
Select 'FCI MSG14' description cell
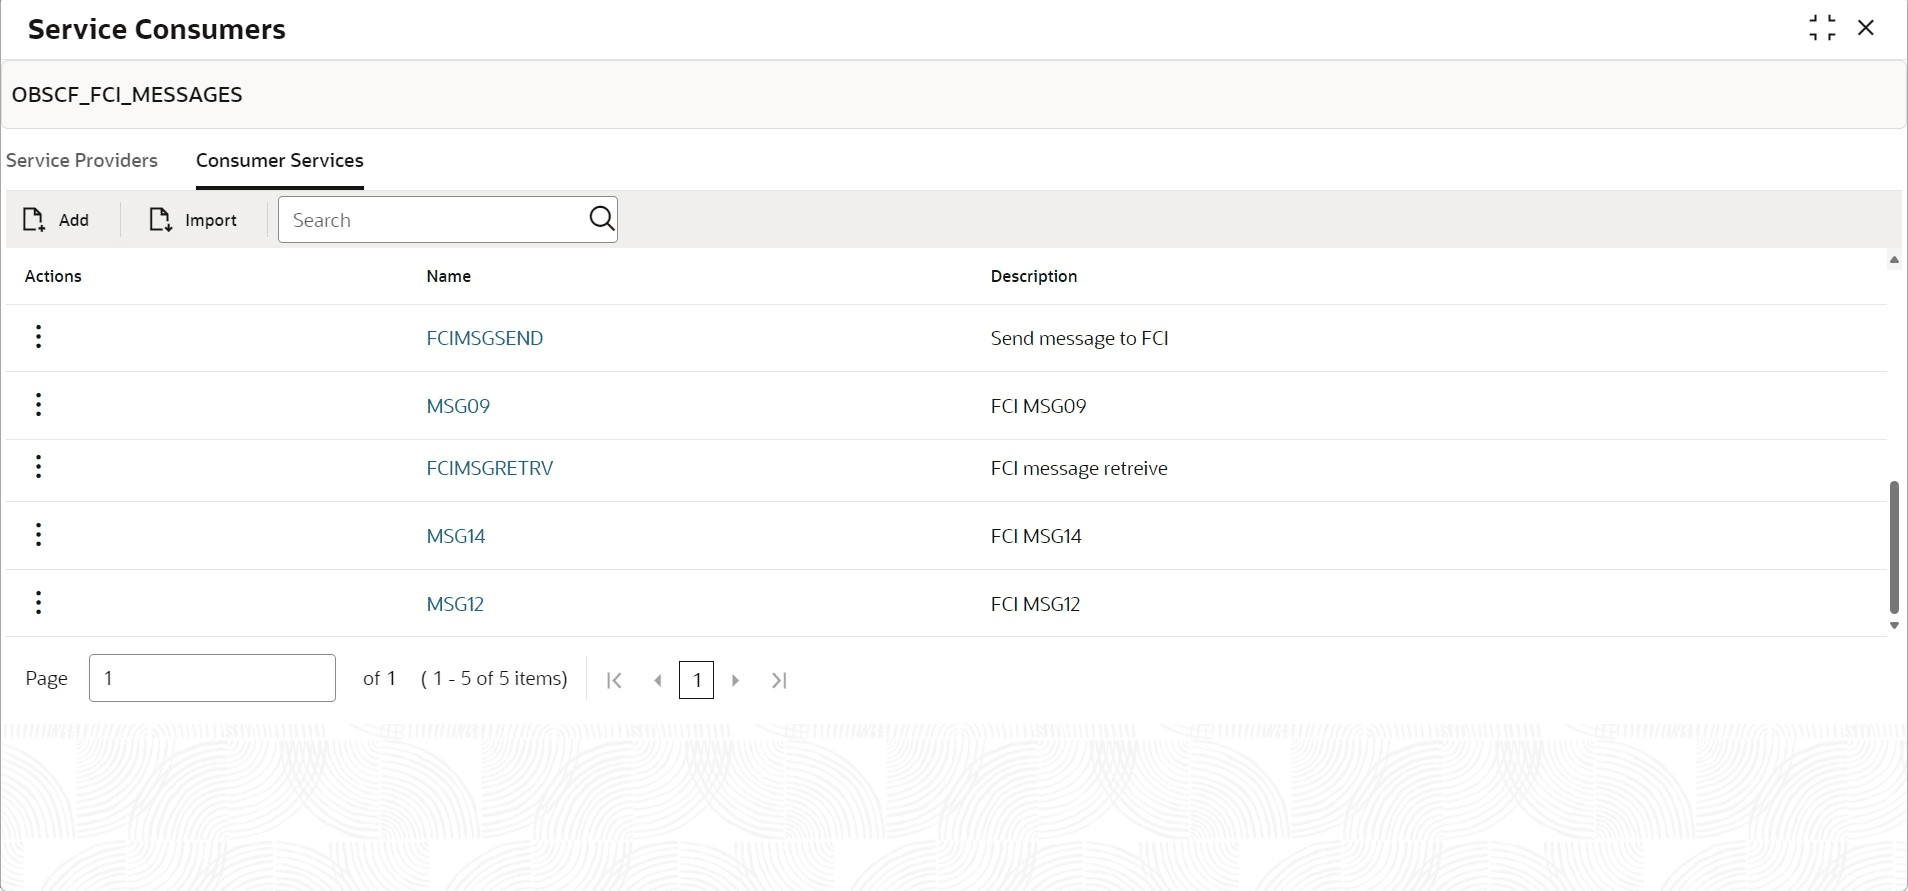[x=1036, y=536]
